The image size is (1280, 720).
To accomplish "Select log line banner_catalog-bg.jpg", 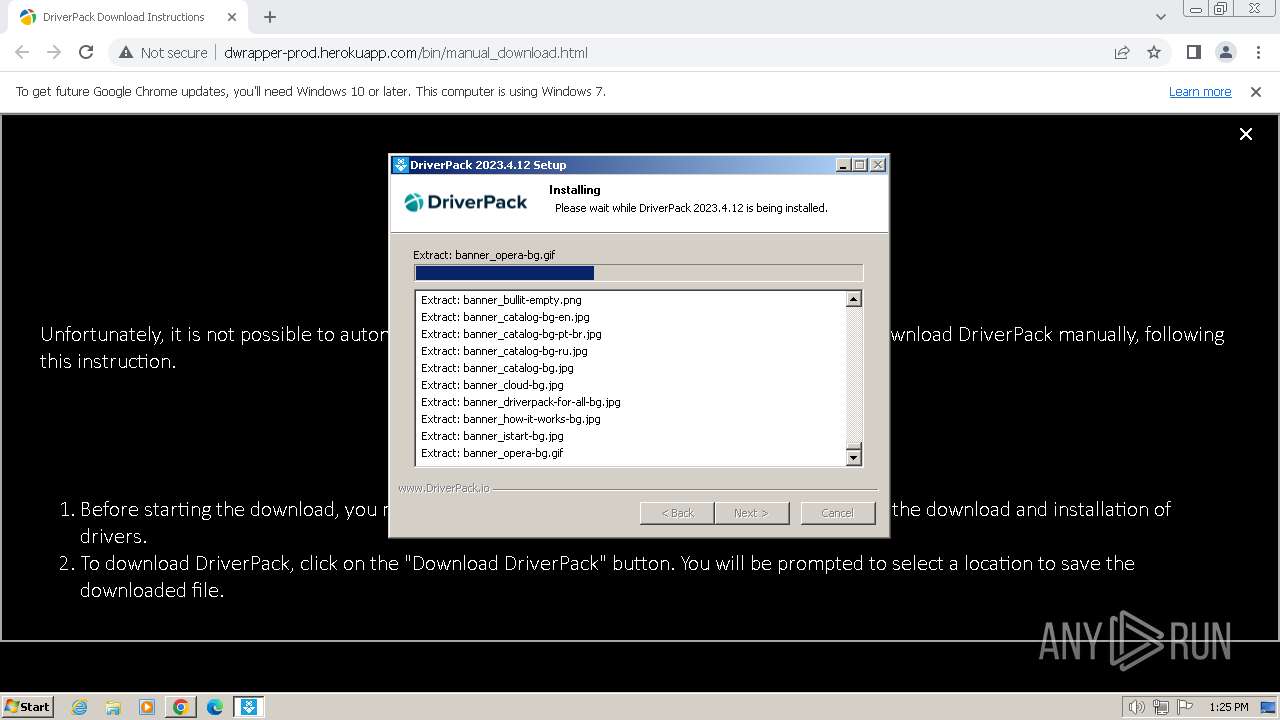I will (x=497, y=368).
